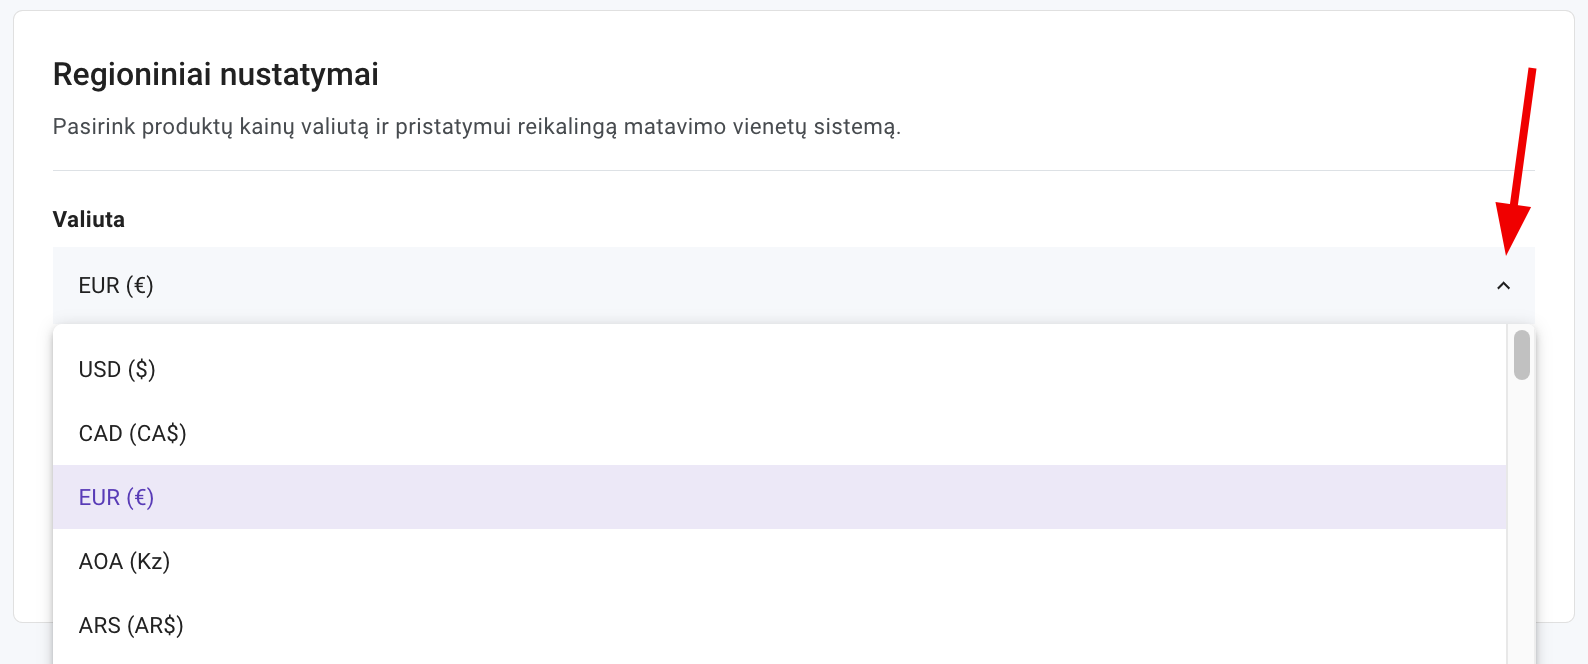Image resolution: width=1588 pixels, height=664 pixels.
Task: Choose the ARS (AR$) currency option
Action: click(x=131, y=626)
